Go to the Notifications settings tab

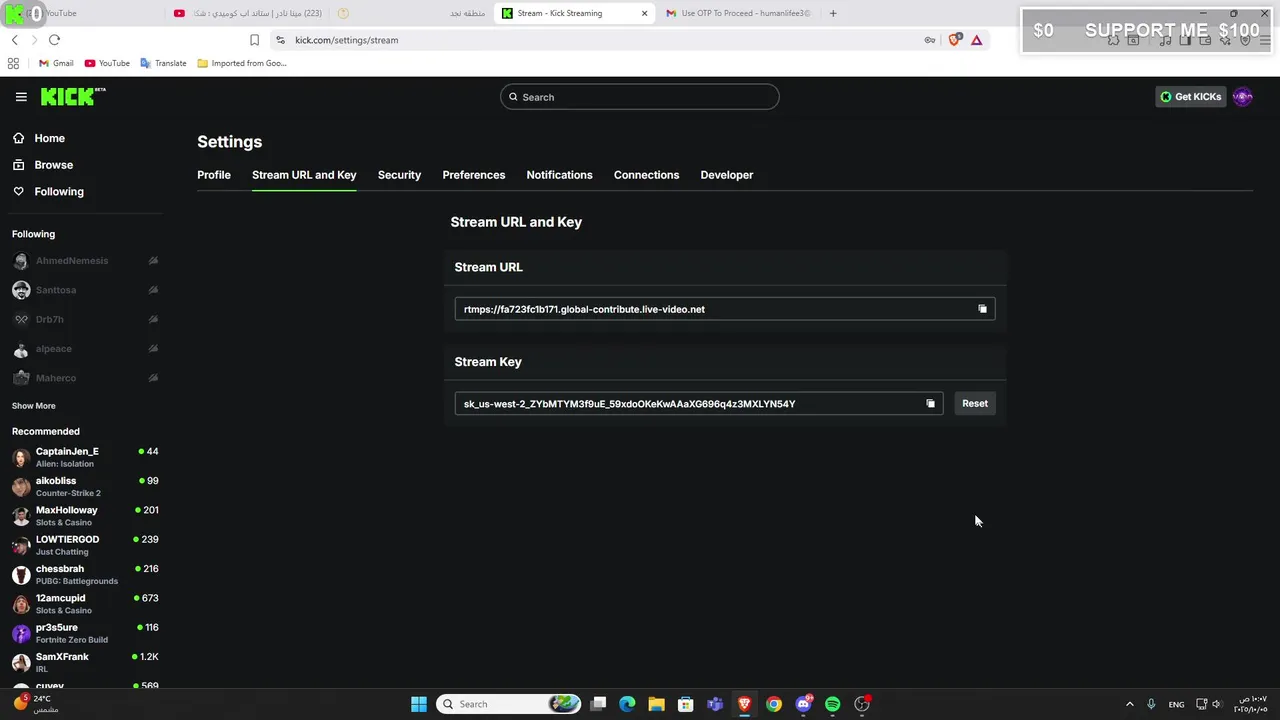pyautogui.click(x=559, y=175)
